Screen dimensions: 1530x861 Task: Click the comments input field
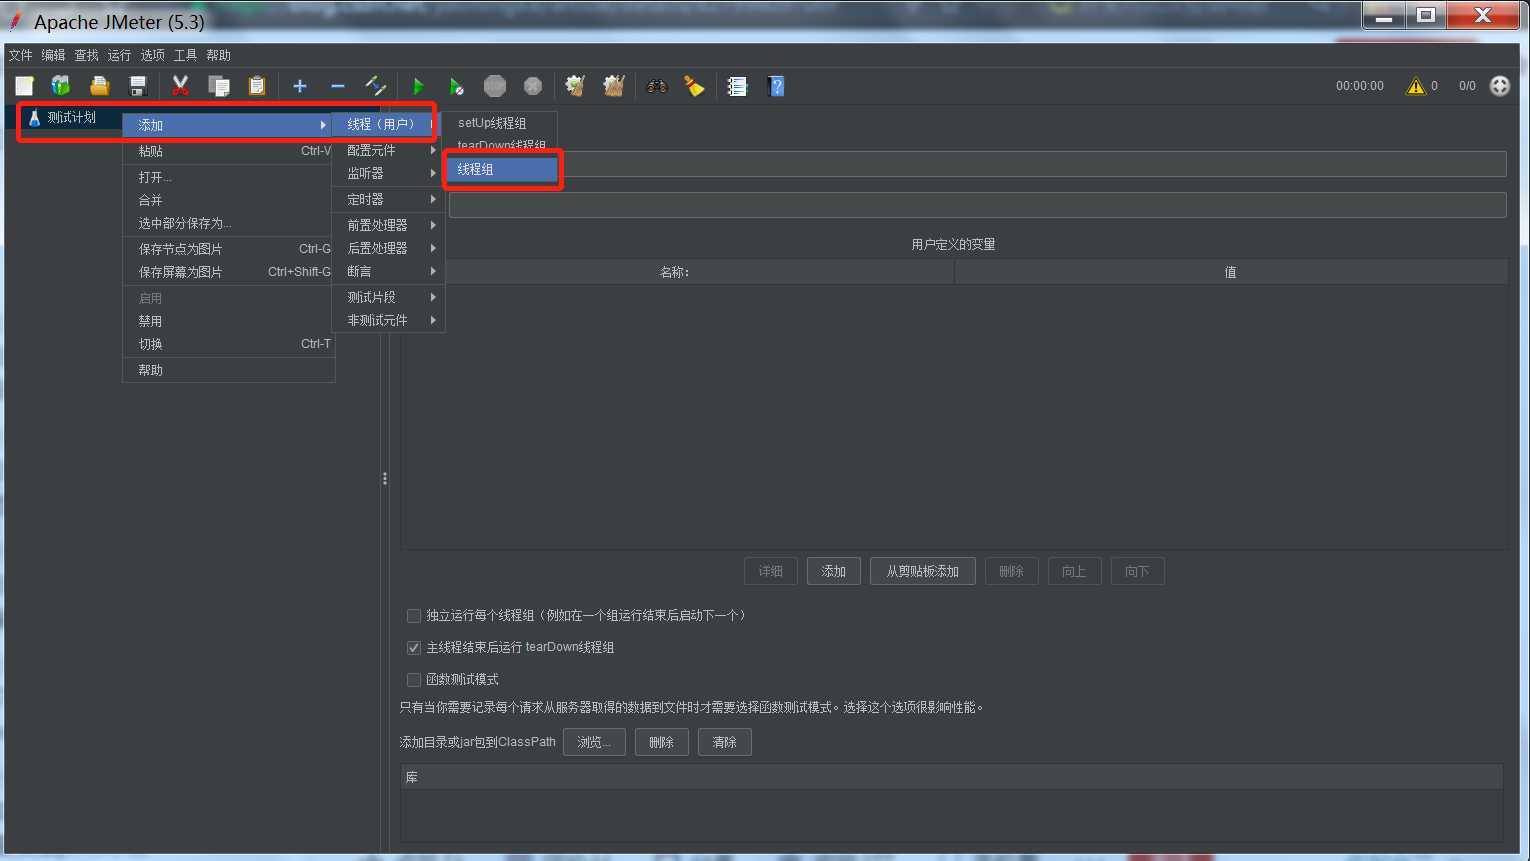pyautogui.click(x=977, y=205)
